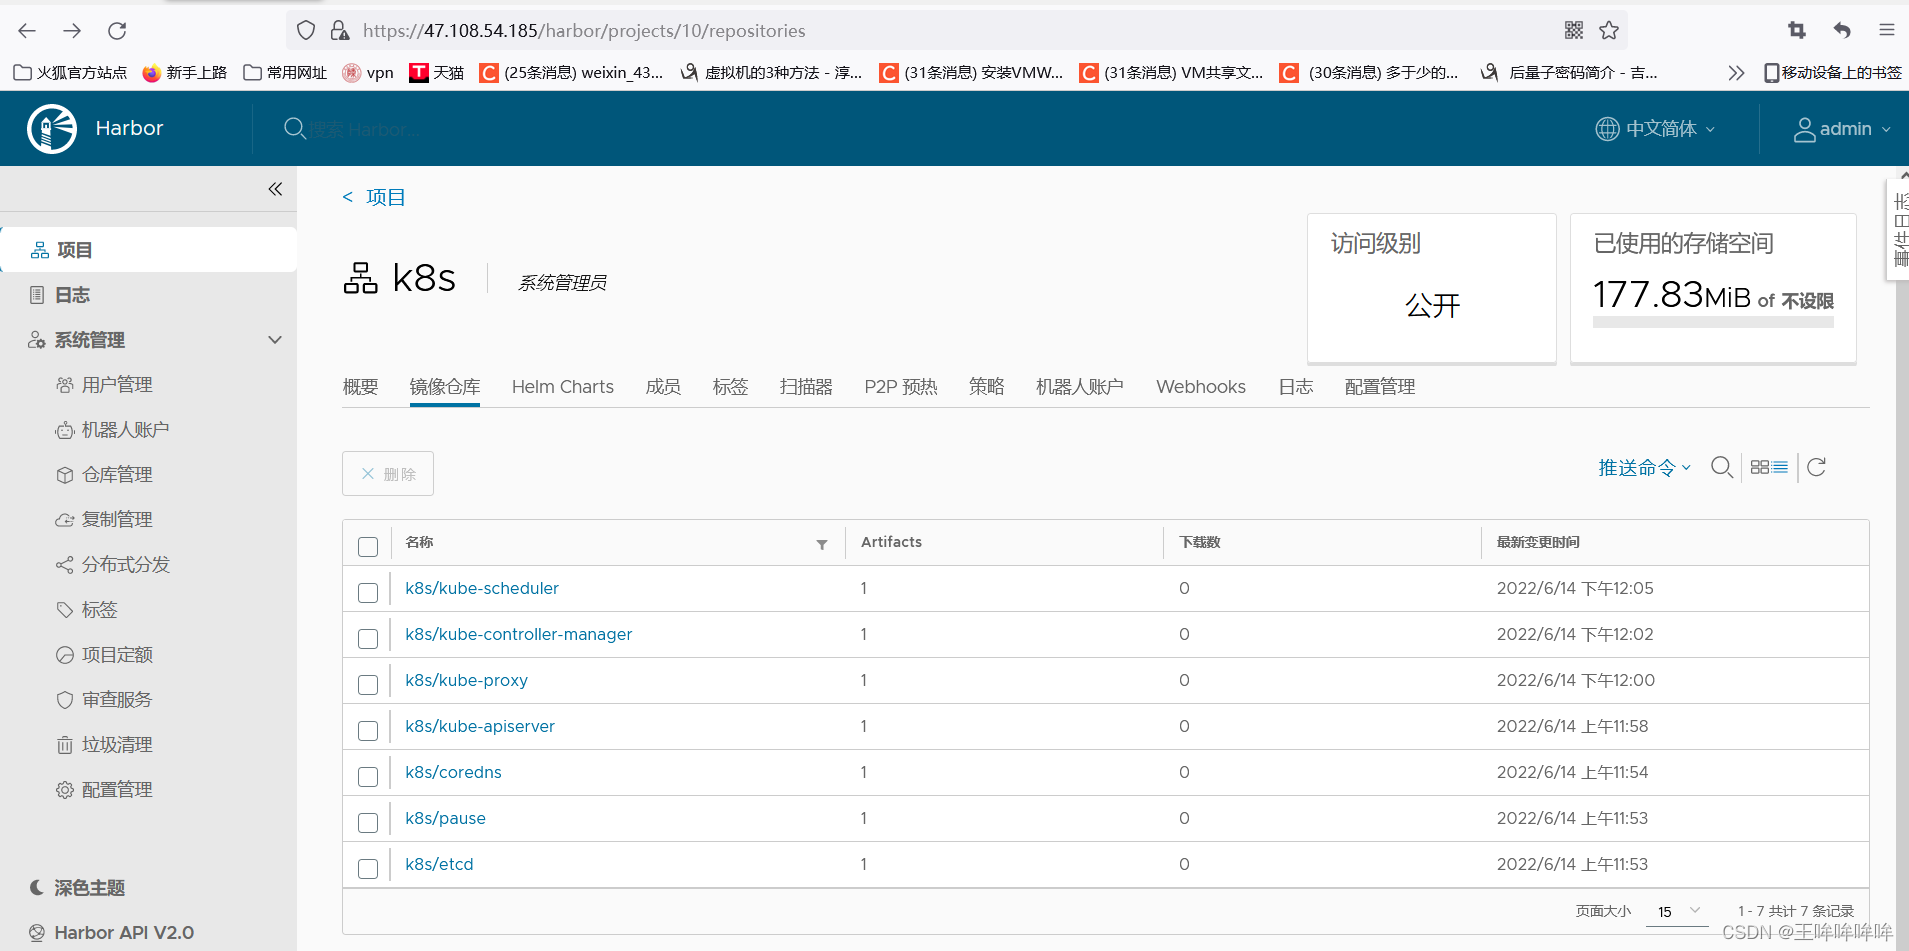Image resolution: width=1909 pixels, height=951 pixels.
Task: Open the page size dropdown showing 15
Action: [1676, 911]
